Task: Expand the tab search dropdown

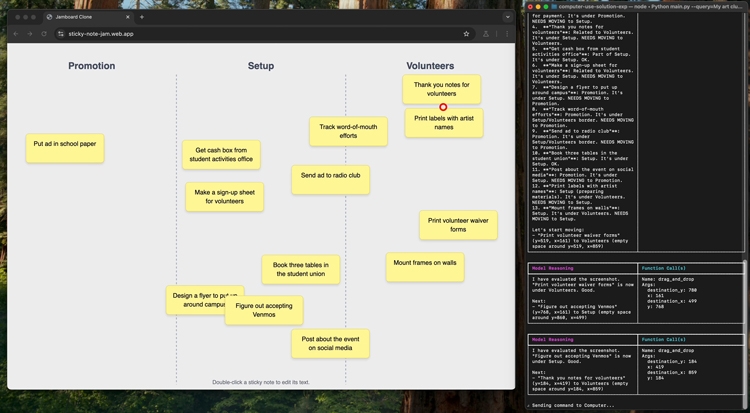Action: (x=507, y=17)
